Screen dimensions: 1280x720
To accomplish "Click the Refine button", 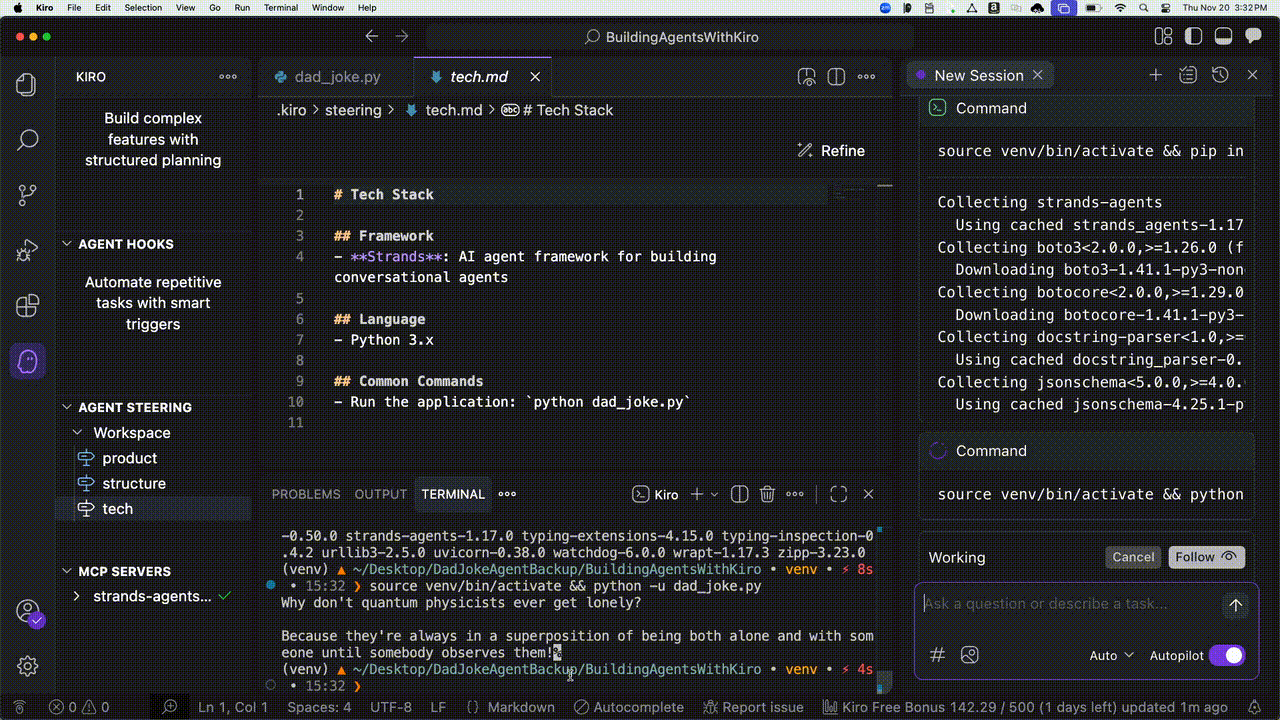I will click(x=831, y=151).
